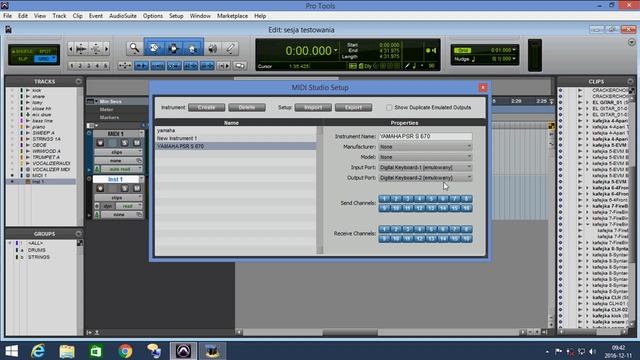Enable Show Duplicate Emulated Outputs checkbox
This screenshot has width=640, height=360.
[389, 107]
